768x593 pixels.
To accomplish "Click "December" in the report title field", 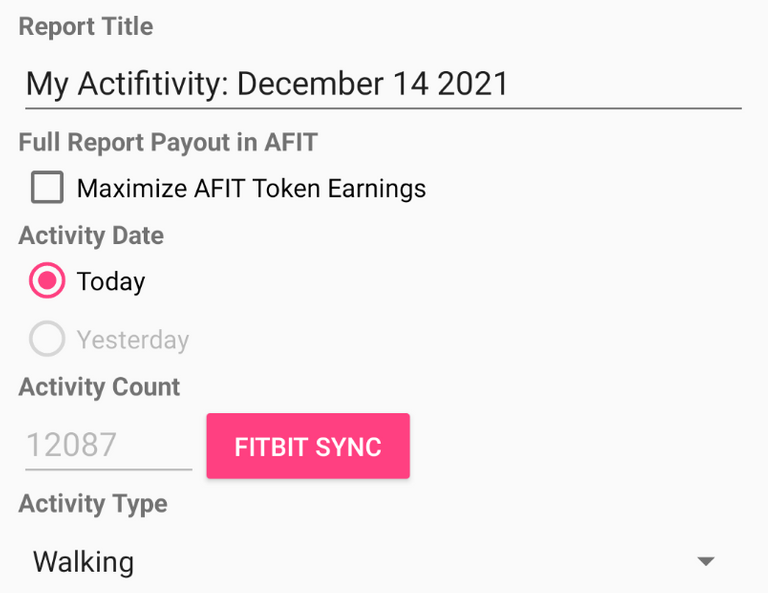I will point(313,83).
